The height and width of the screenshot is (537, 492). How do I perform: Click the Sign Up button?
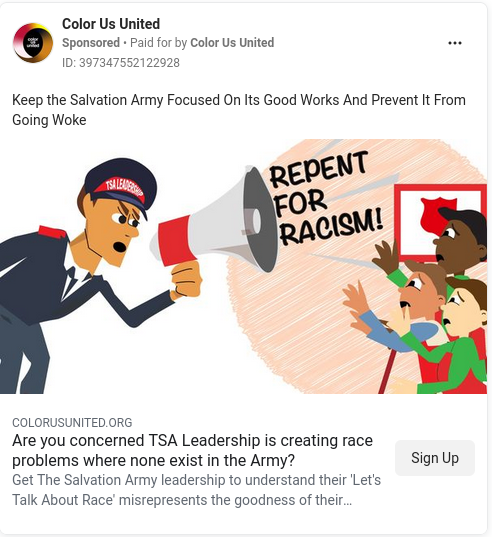(434, 458)
